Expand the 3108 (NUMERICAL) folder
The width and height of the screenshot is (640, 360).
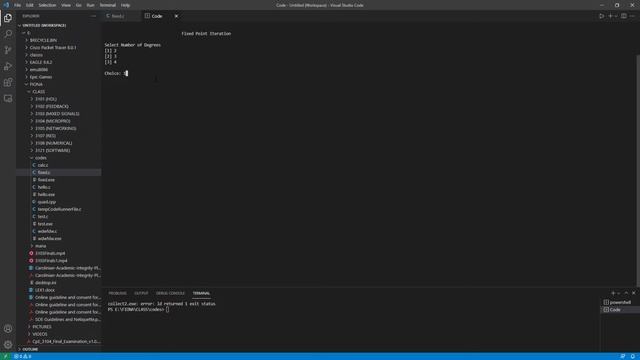(53, 143)
